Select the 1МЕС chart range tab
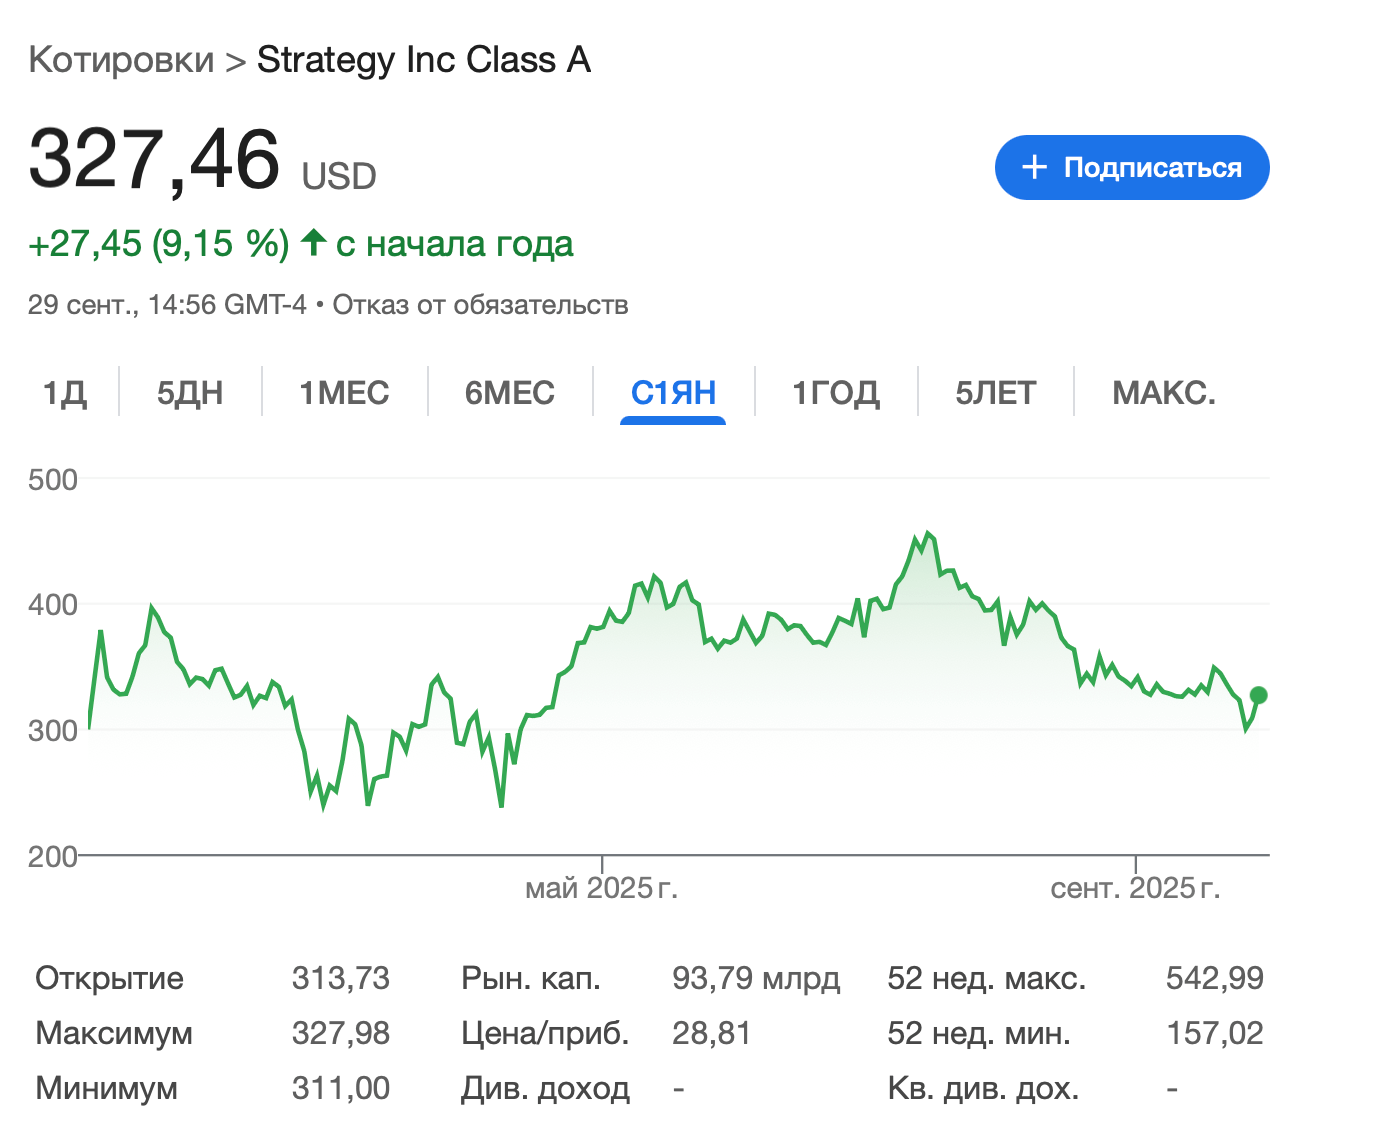The height and width of the screenshot is (1140, 1380). pos(344,393)
